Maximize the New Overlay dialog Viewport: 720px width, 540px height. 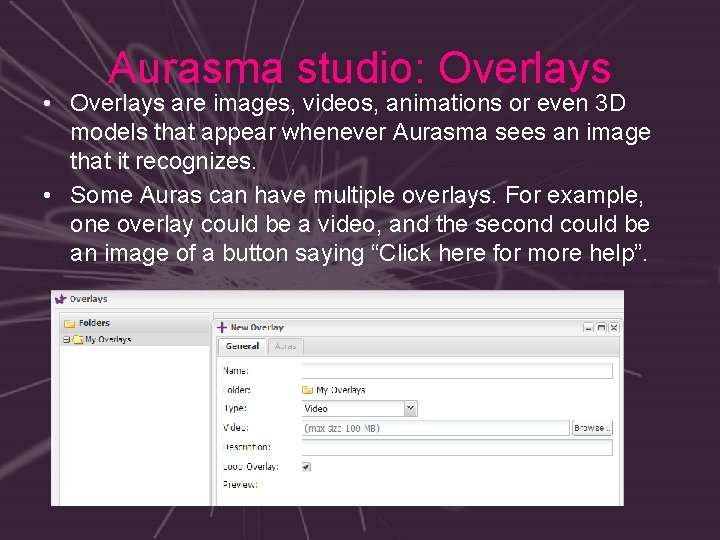point(601,327)
